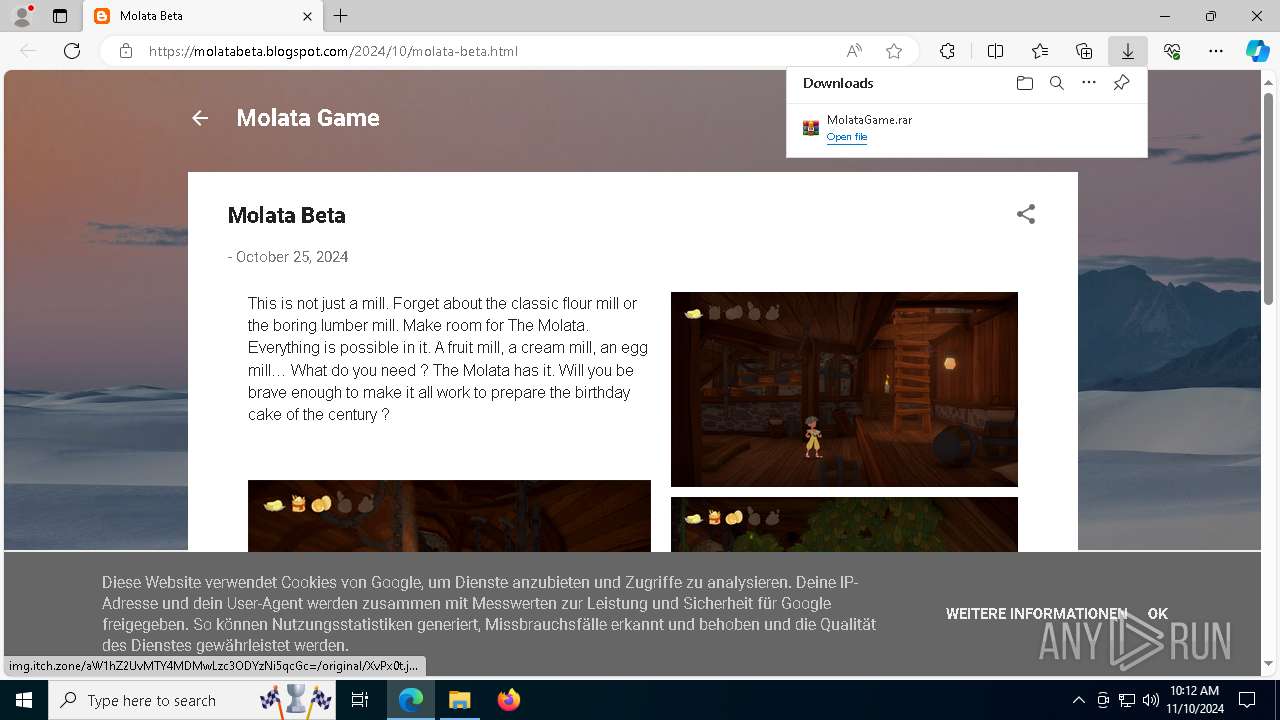The width and height of the screenshot is (1280, 720).
Task: Open the taskbar clock and date
Action: 1194,700
